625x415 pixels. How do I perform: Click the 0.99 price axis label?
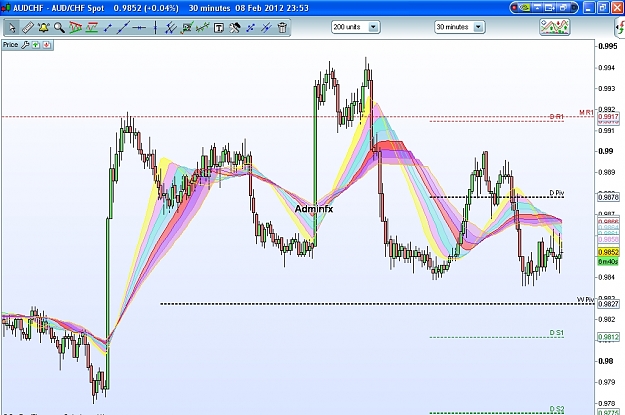[606, 151]
